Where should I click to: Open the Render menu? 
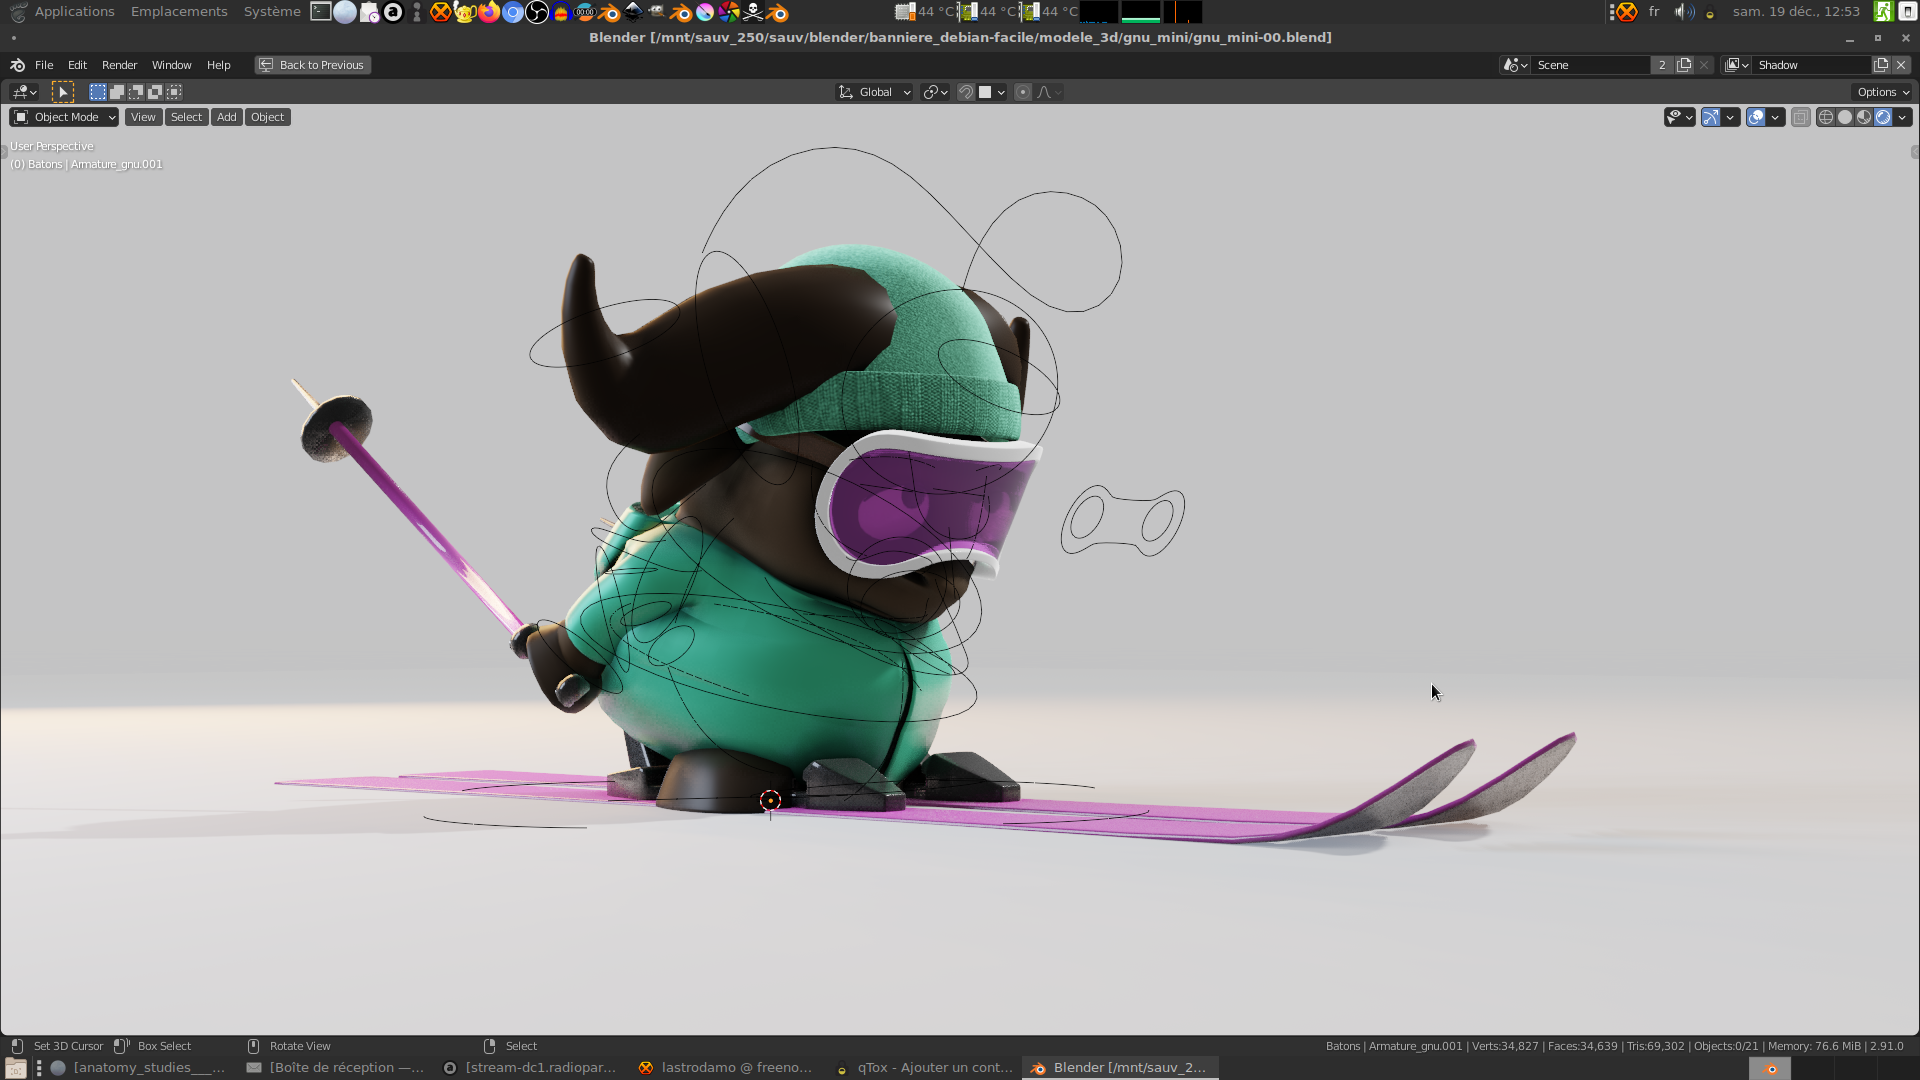(119, 65)
